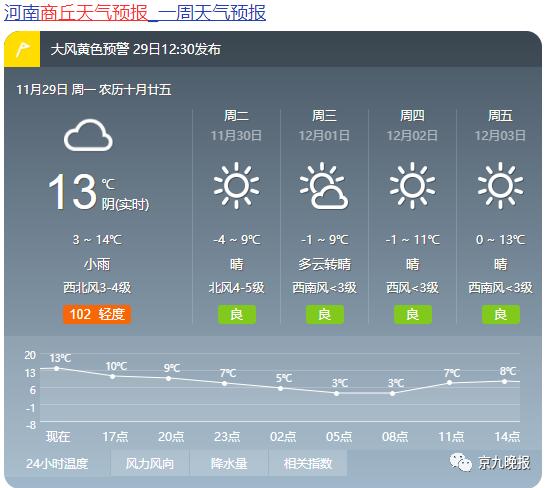Viewport: 548px width, 488px height.
Task: Click the sunny icon for 周四 12月02日
Action: [412, 185]
